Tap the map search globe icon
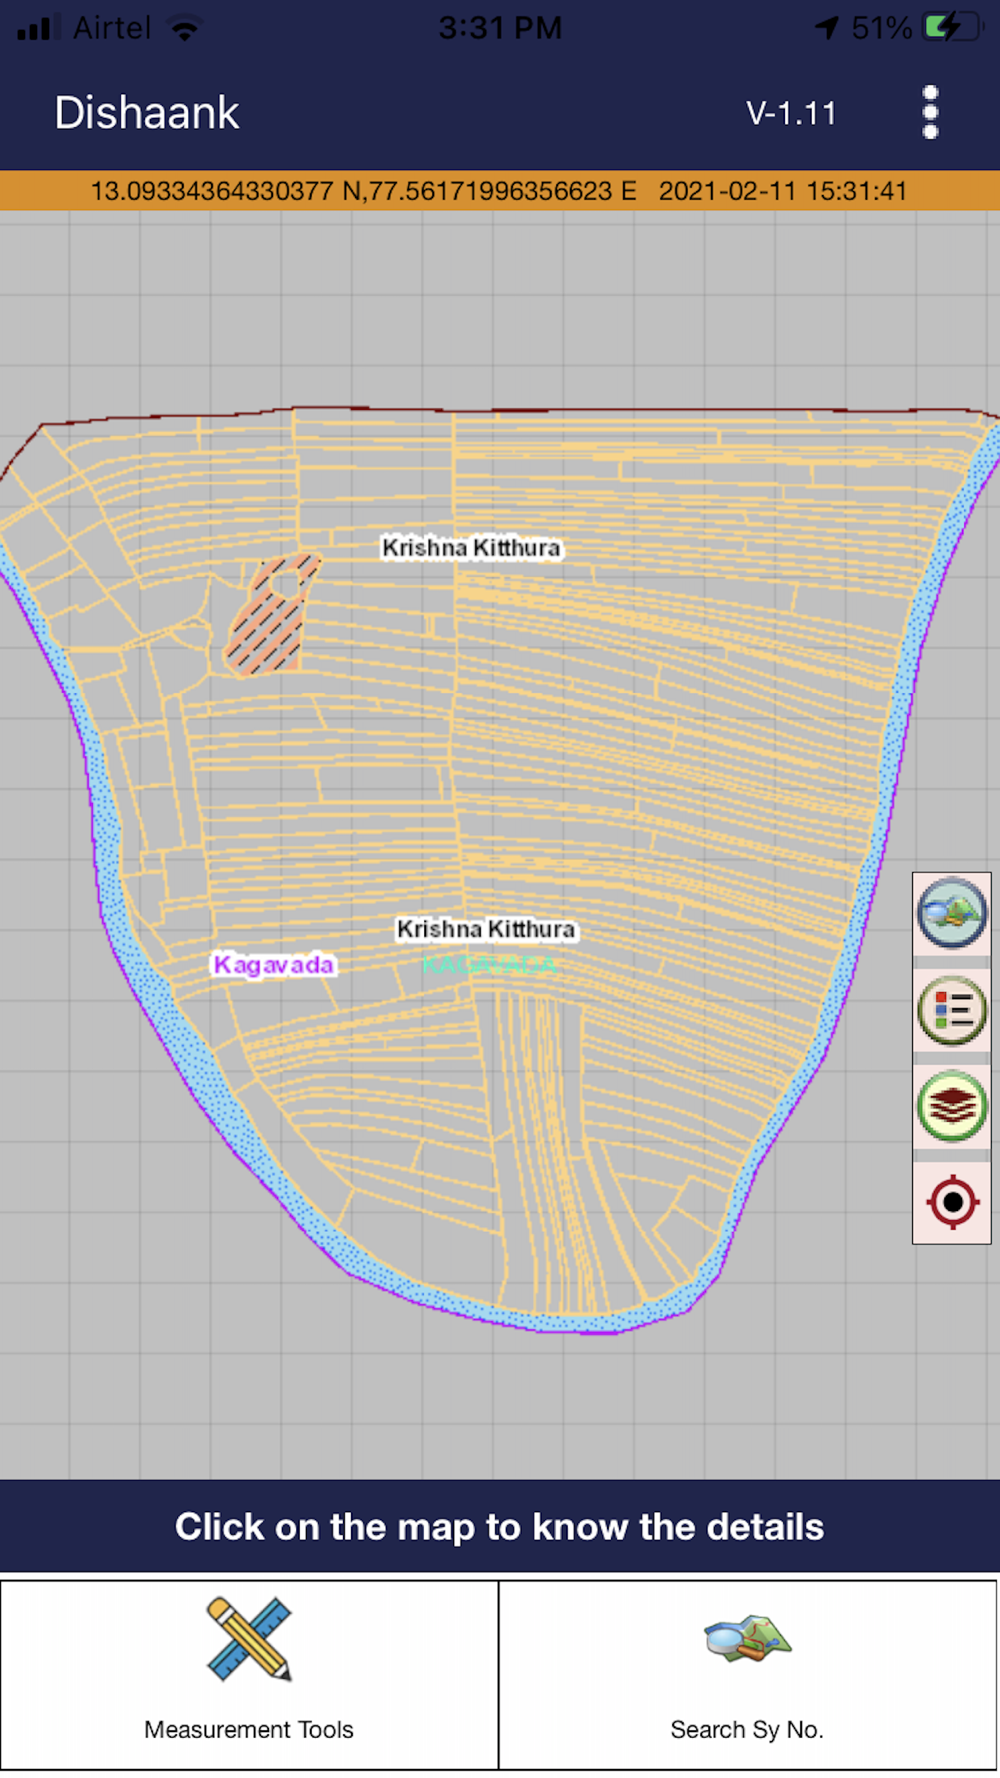Screen dimensions: 1000x1778 (x=951, y=912)
